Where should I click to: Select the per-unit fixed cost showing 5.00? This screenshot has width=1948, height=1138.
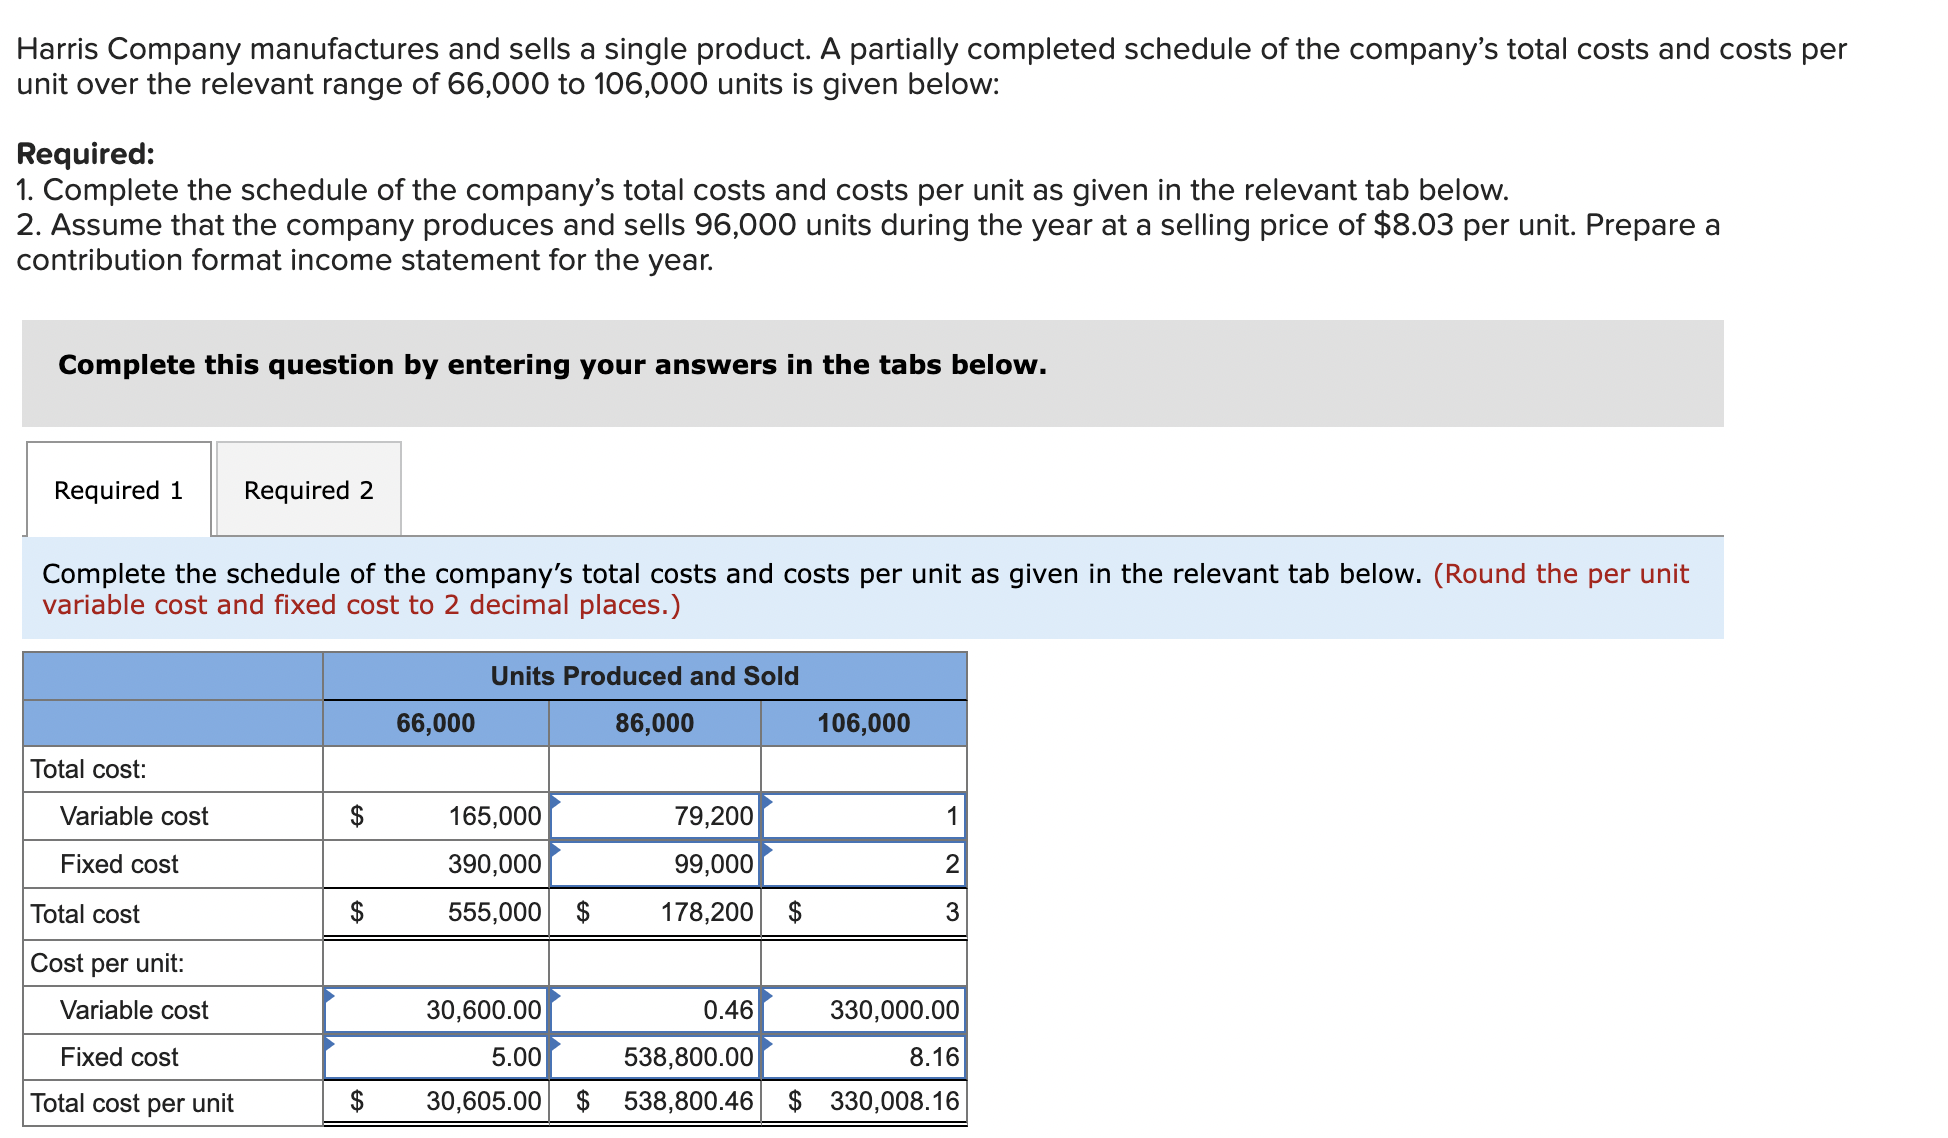coord(435,1057)
